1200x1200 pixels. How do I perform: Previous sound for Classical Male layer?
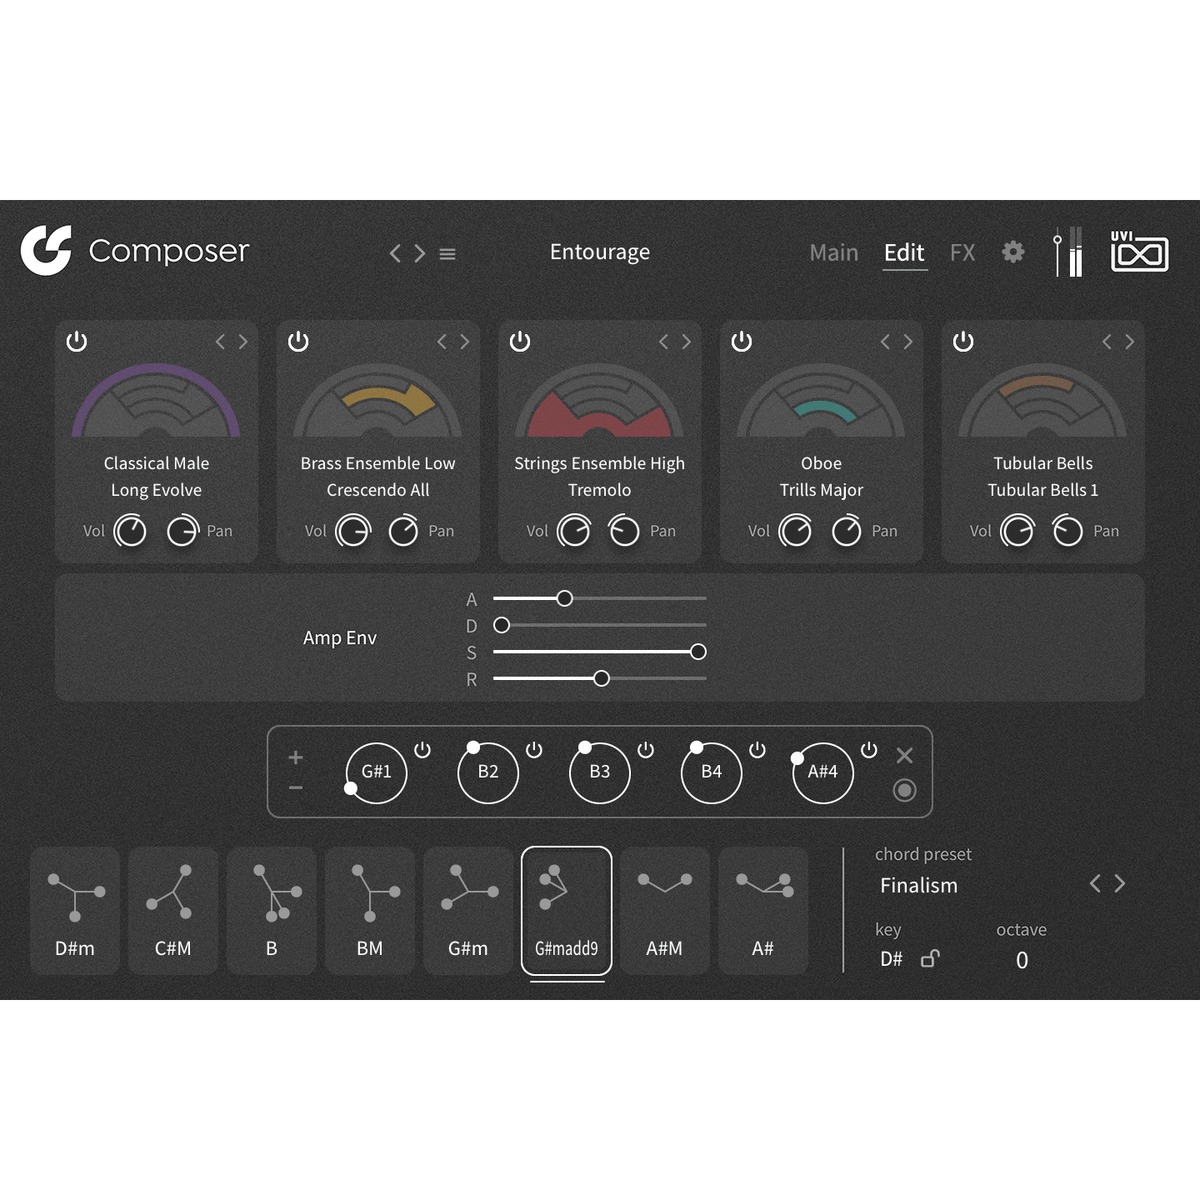tap(220, 341)
